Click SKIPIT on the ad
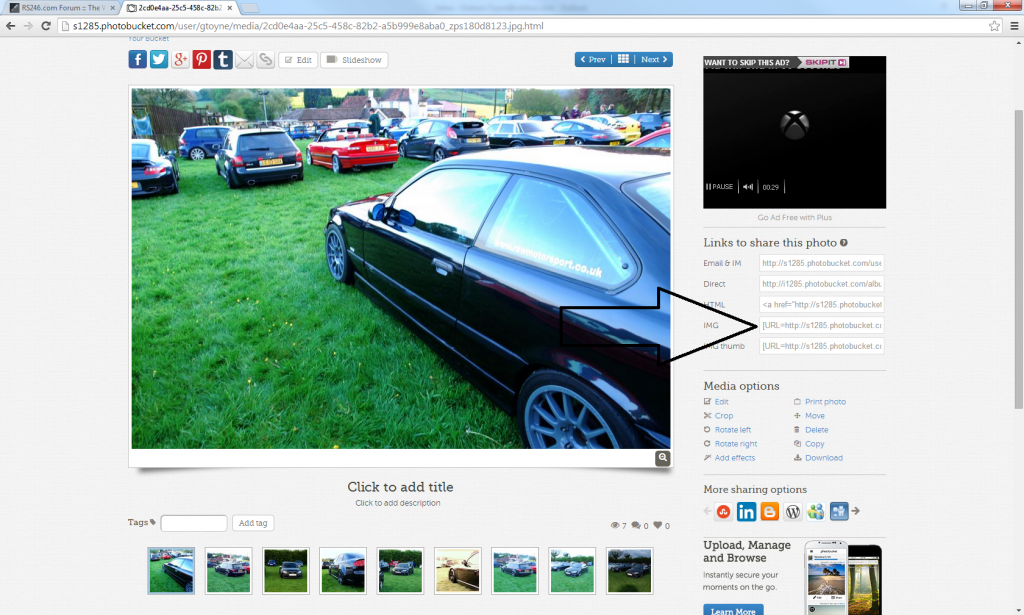Image resolution: width=1024 pixels, height=615 pixels. pos(825,63)
